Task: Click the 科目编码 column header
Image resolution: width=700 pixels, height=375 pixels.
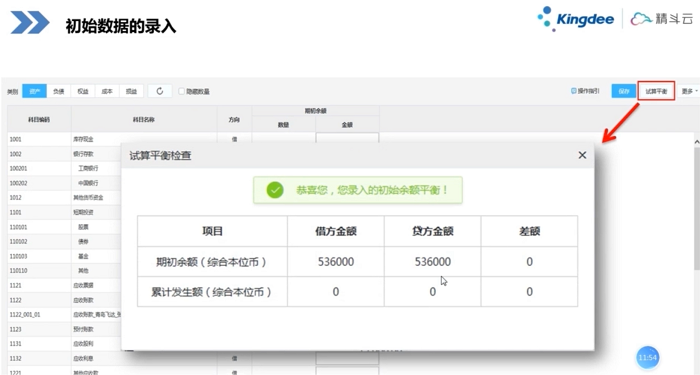Action: click(39, 119)
